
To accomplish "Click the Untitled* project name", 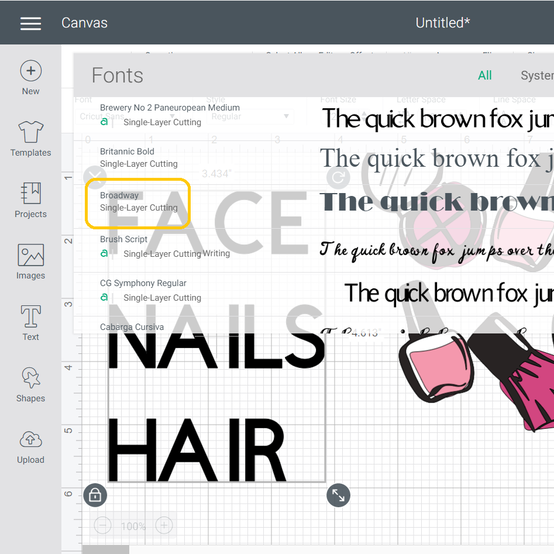I will click(x=443, y=23).
